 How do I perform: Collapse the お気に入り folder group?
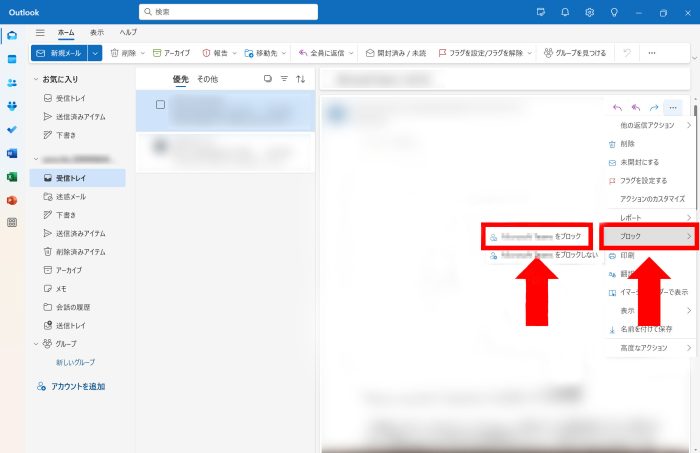pyautogui.click(x=37, y=78)
